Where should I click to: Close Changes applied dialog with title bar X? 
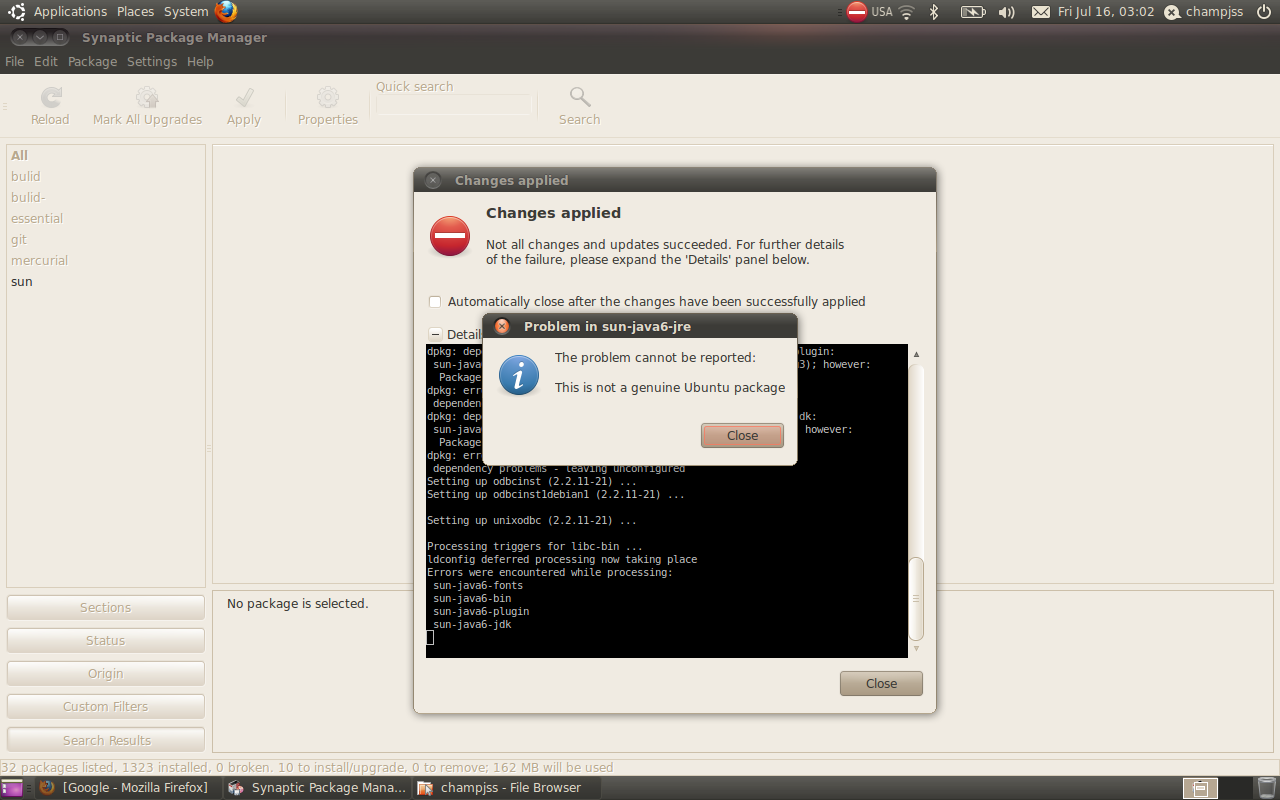pyautogui.click(x=432, y=180)
